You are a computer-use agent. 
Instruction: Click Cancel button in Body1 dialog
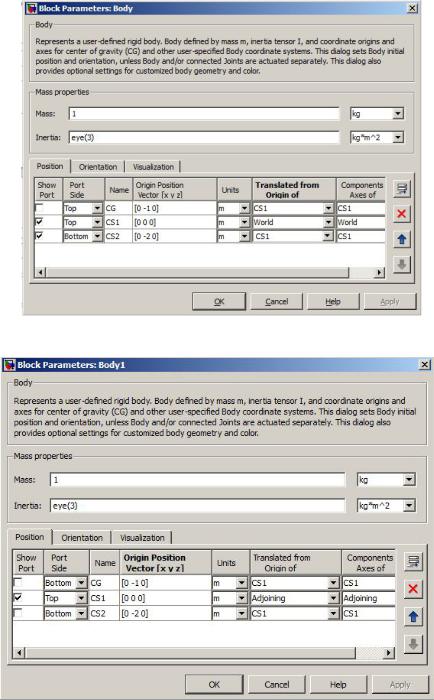point(277,684)
